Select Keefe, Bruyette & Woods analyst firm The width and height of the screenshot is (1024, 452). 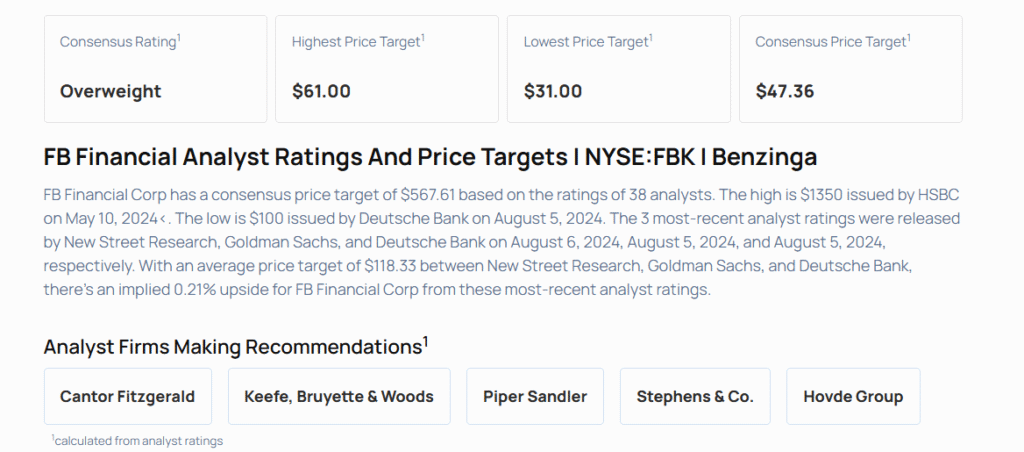pyautogui.click(x=339, y=396)
